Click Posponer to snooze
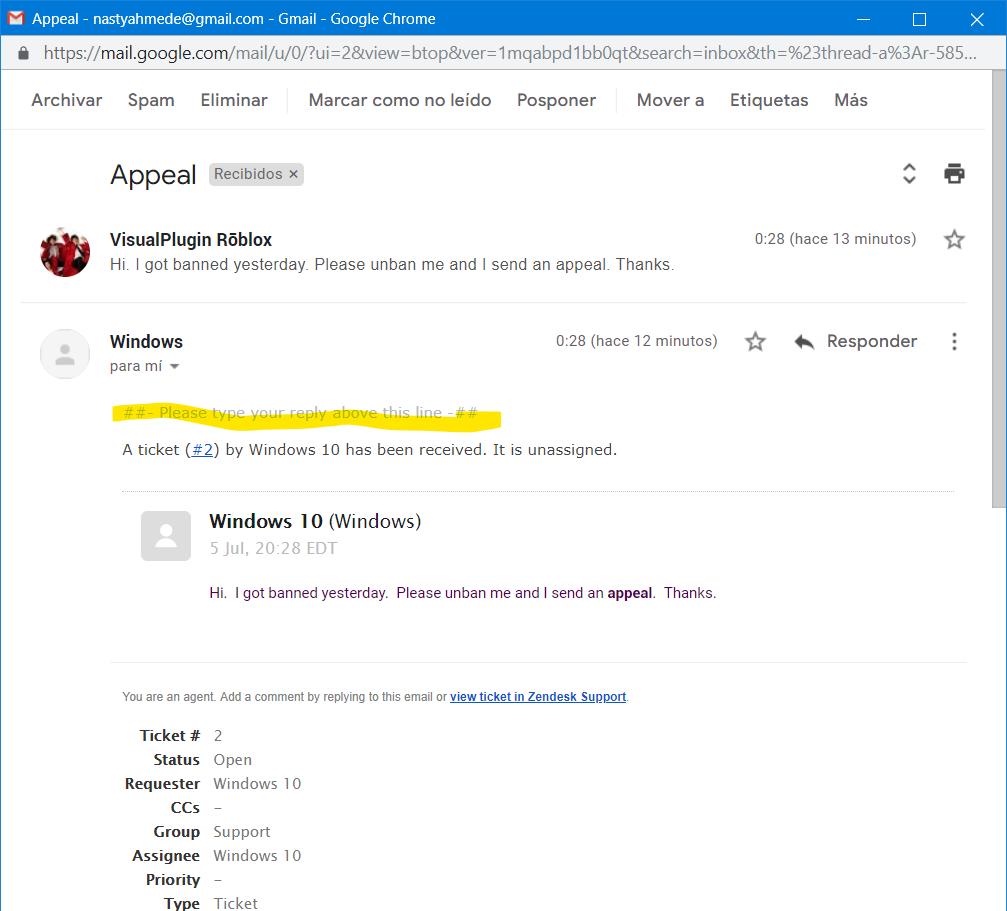 tap(556, 100)
